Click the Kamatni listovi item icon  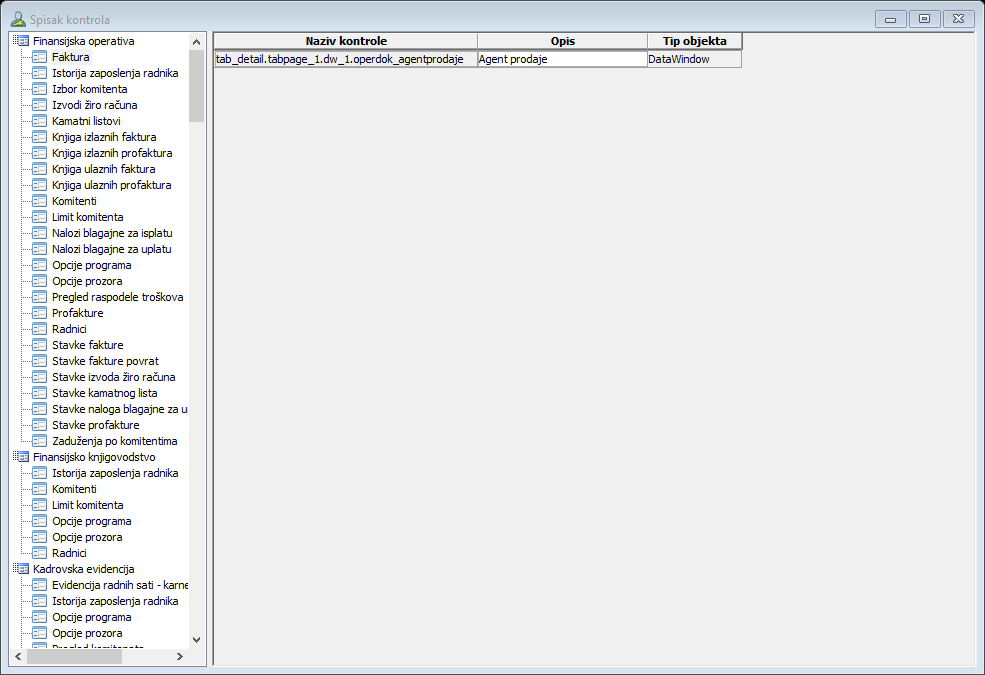pos(40,121)
